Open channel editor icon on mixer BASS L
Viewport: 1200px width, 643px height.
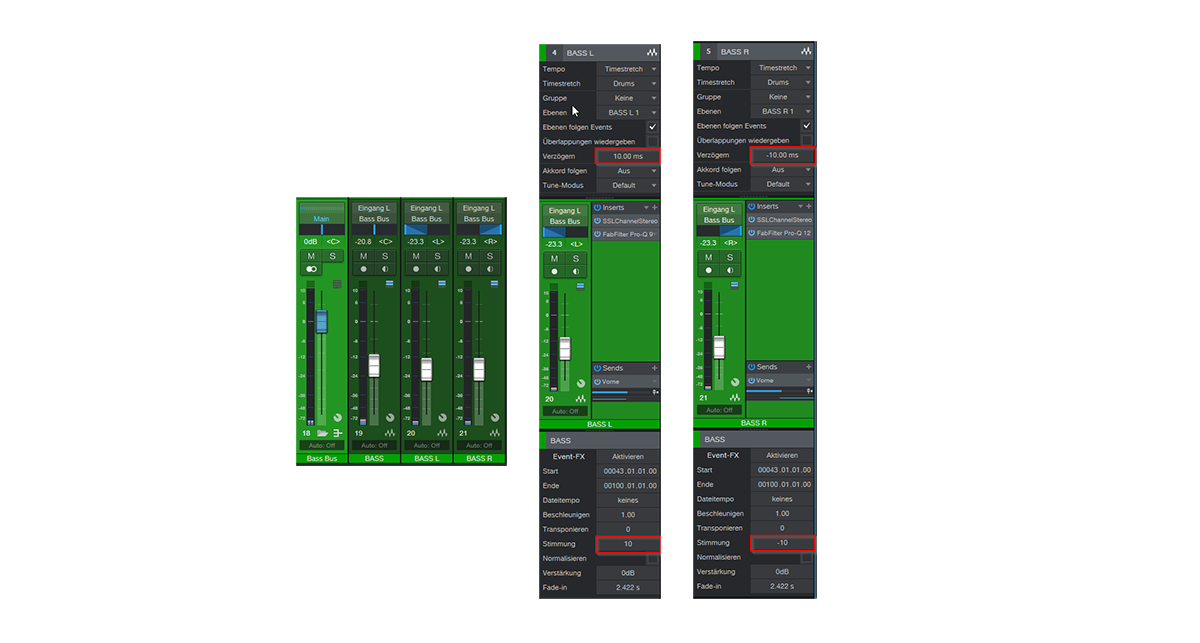click(x=443, y=284)
